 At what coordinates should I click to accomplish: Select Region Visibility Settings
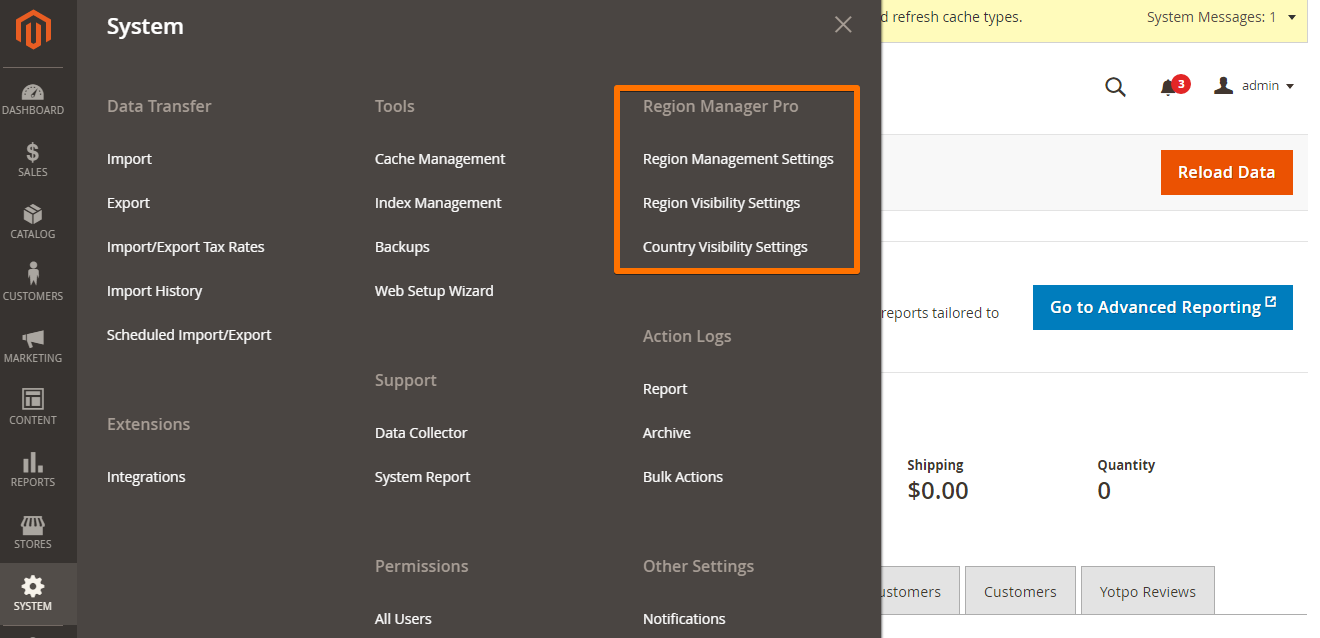pyautogui.click(x=721, y=203)
